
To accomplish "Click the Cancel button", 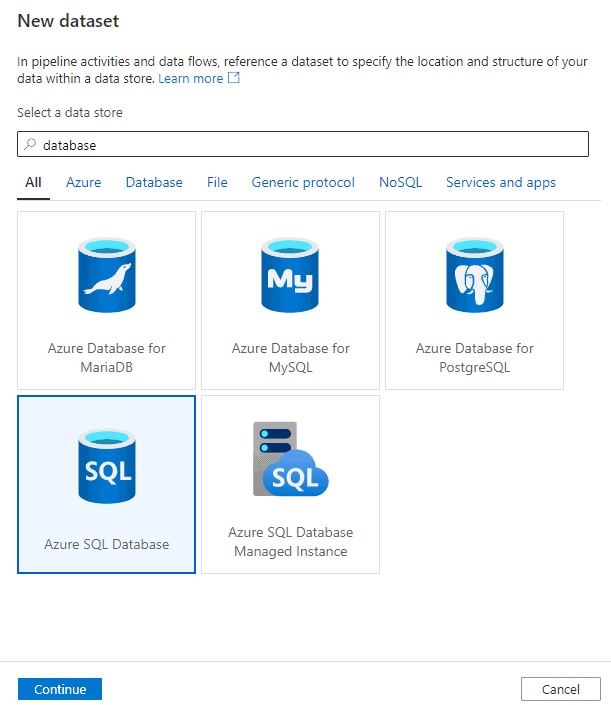I will 561,689.
